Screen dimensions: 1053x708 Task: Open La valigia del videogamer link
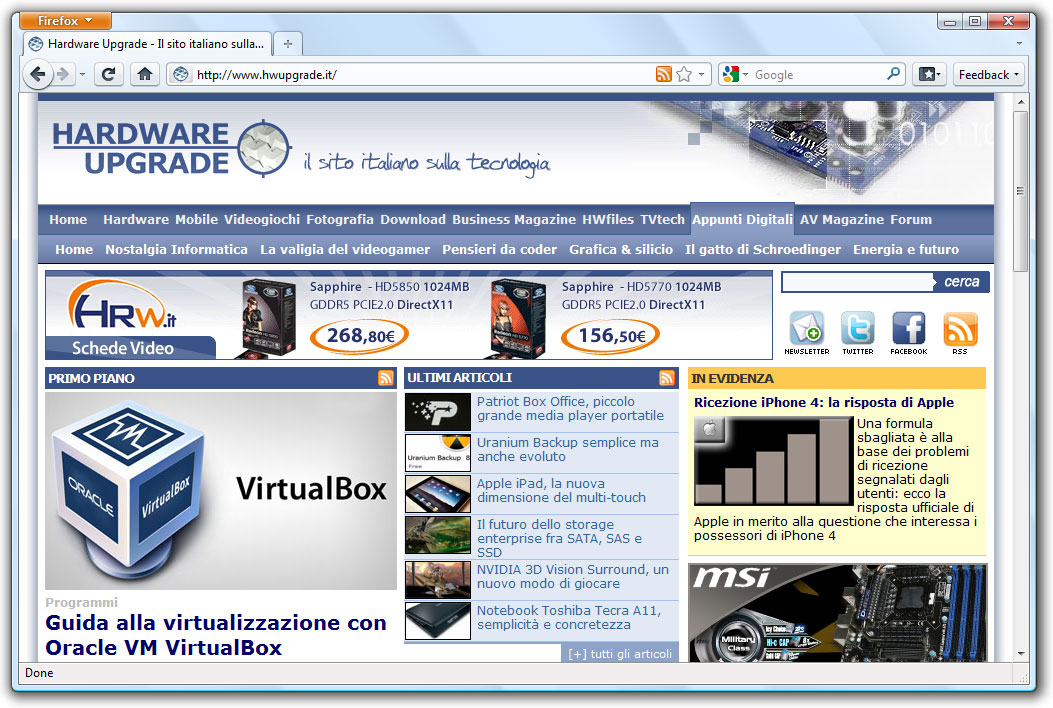pyautogui.click(x=345, y=249)
